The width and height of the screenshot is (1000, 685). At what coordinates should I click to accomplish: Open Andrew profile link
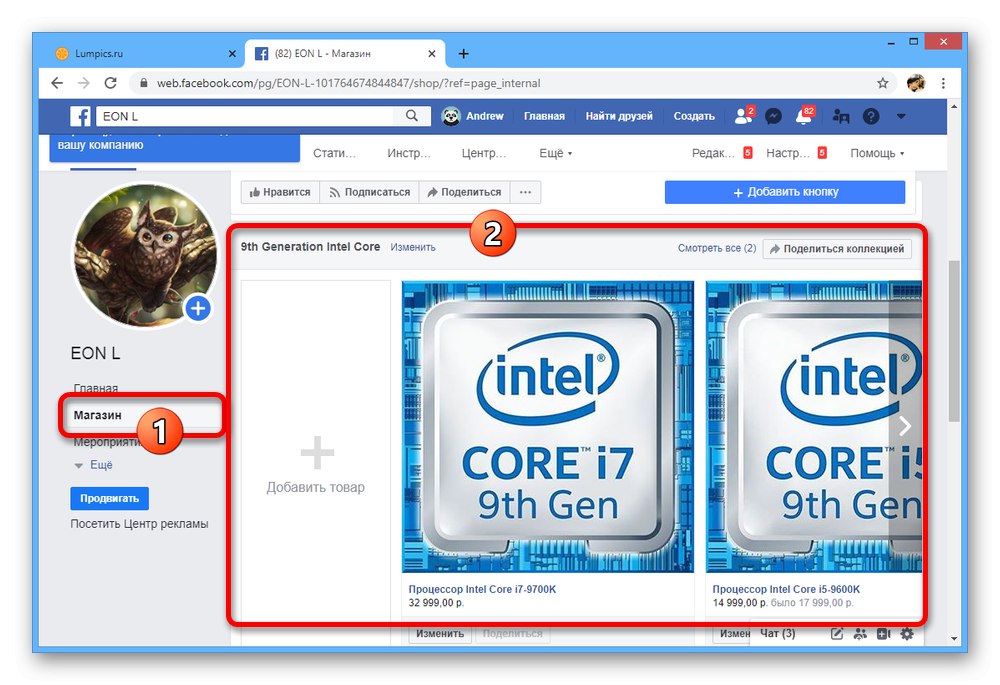[473, 116]
